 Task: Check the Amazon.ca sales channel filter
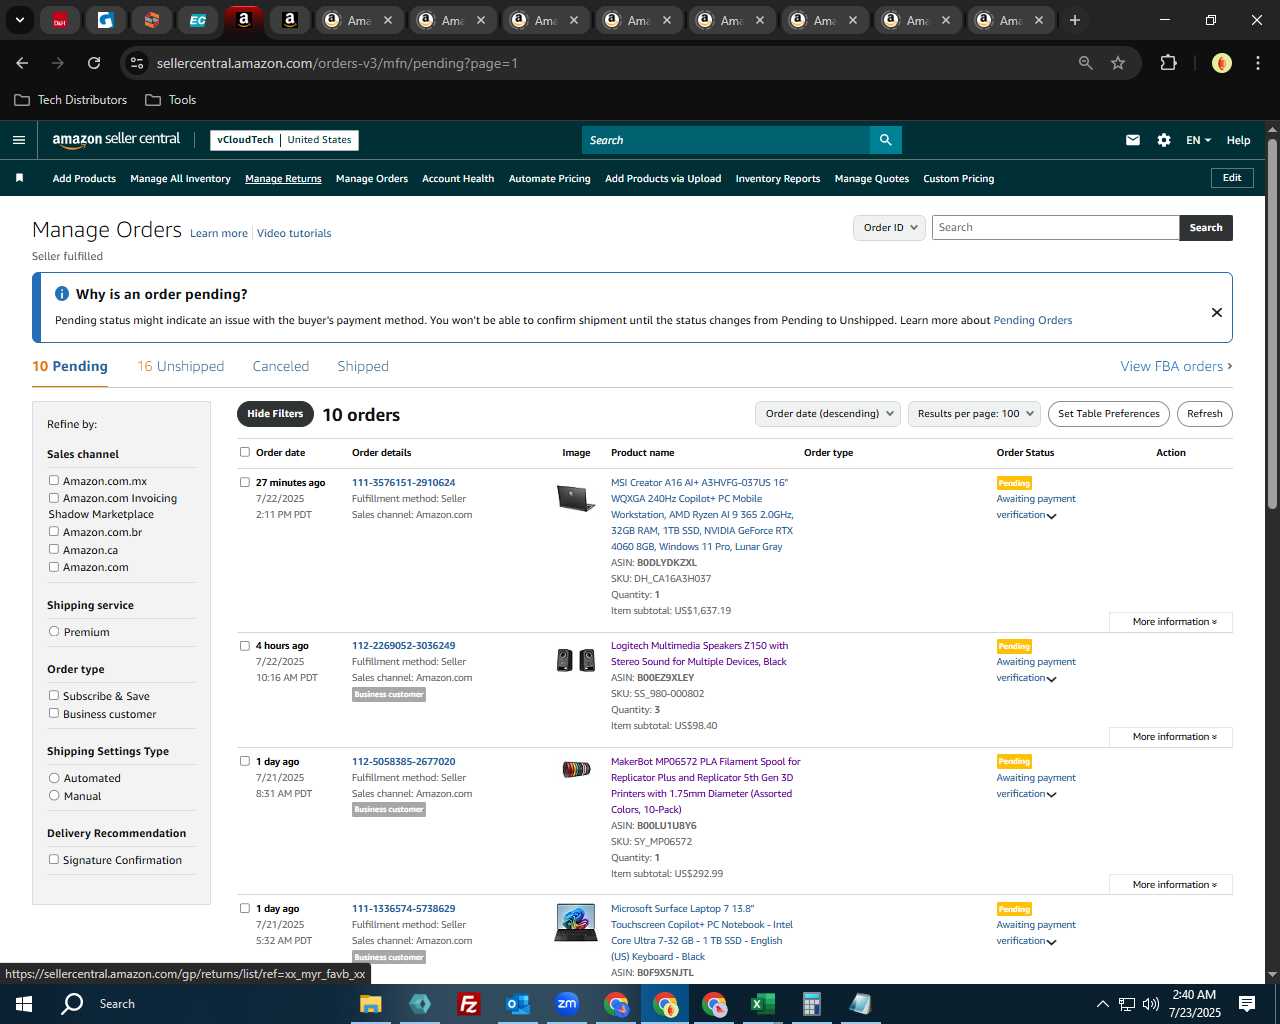pos(54,549)
